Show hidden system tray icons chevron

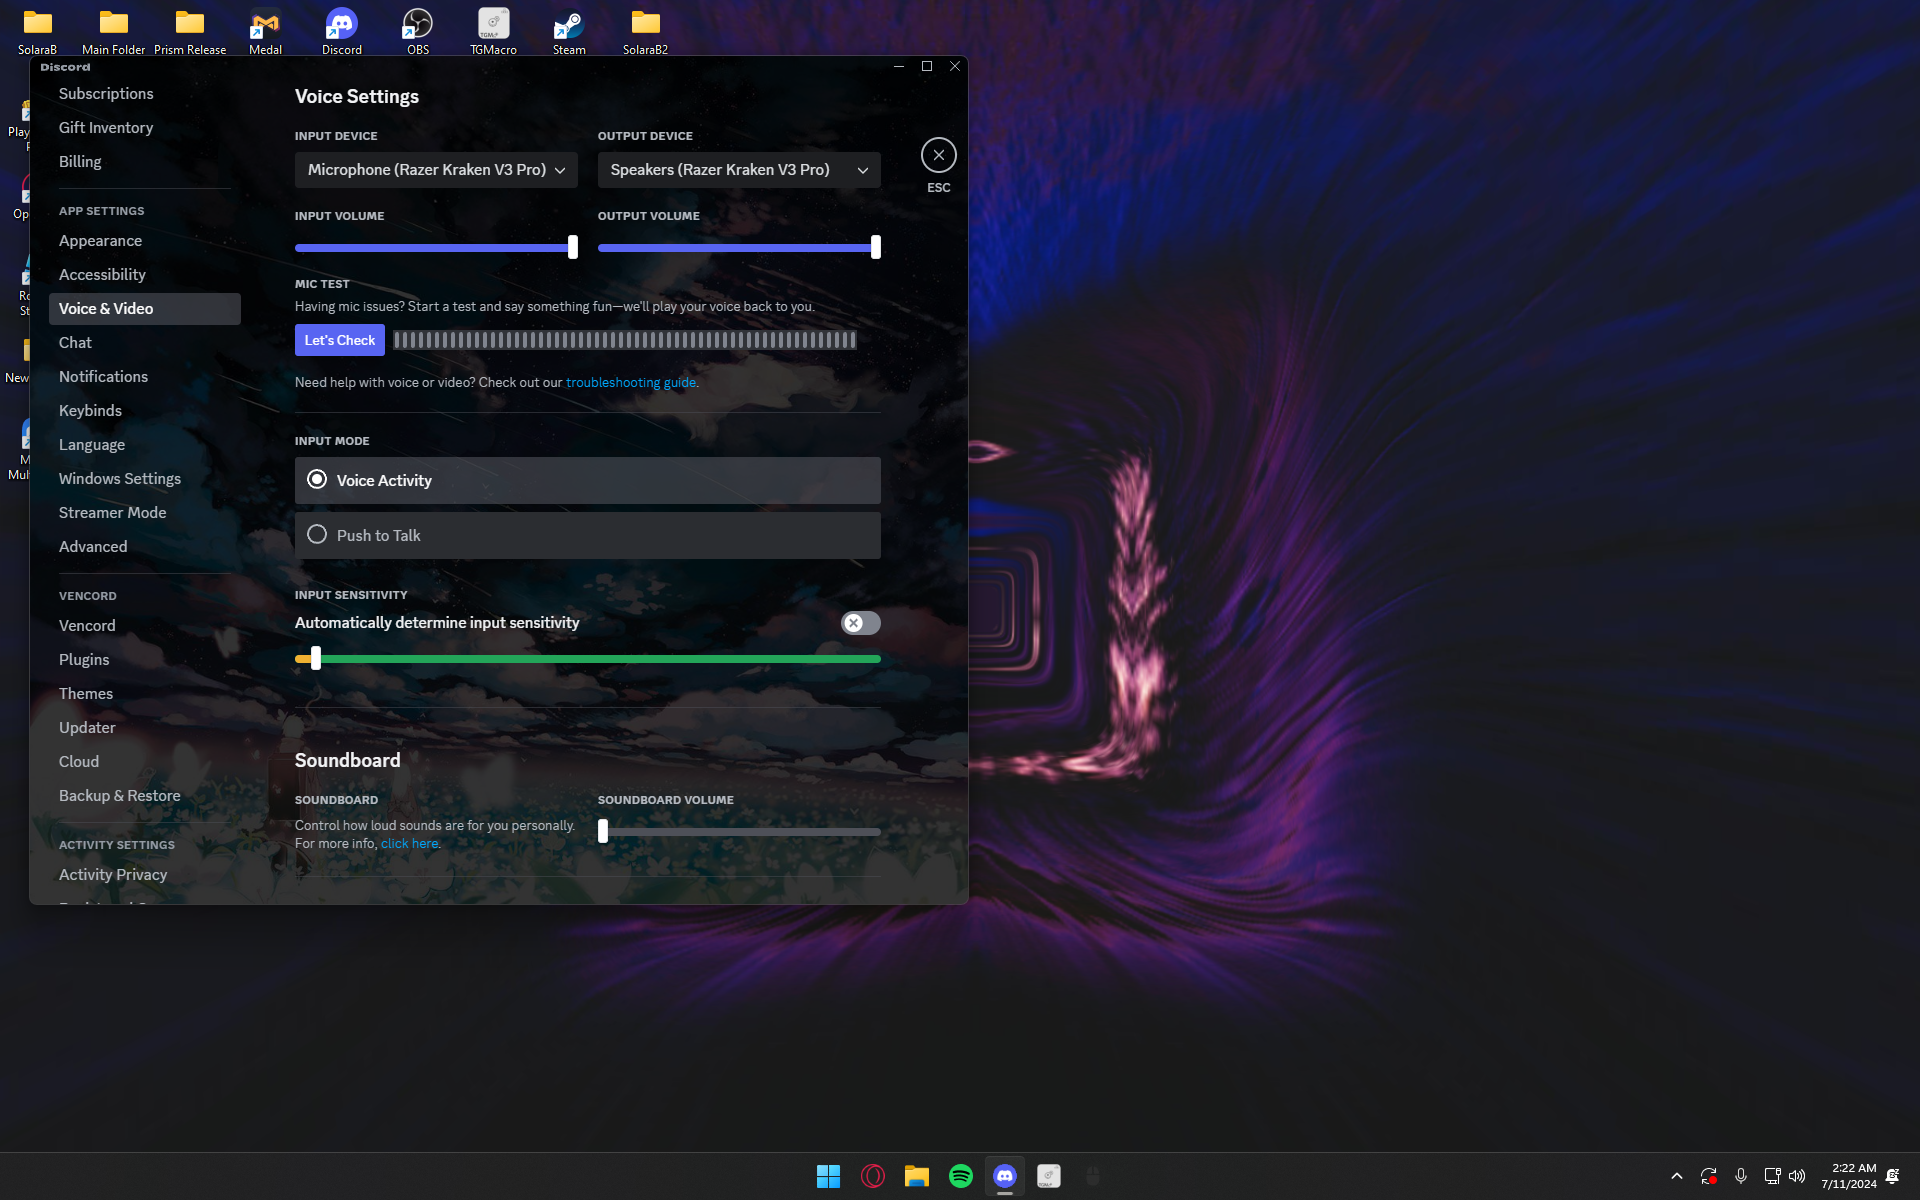[x=1677, y=1176]
